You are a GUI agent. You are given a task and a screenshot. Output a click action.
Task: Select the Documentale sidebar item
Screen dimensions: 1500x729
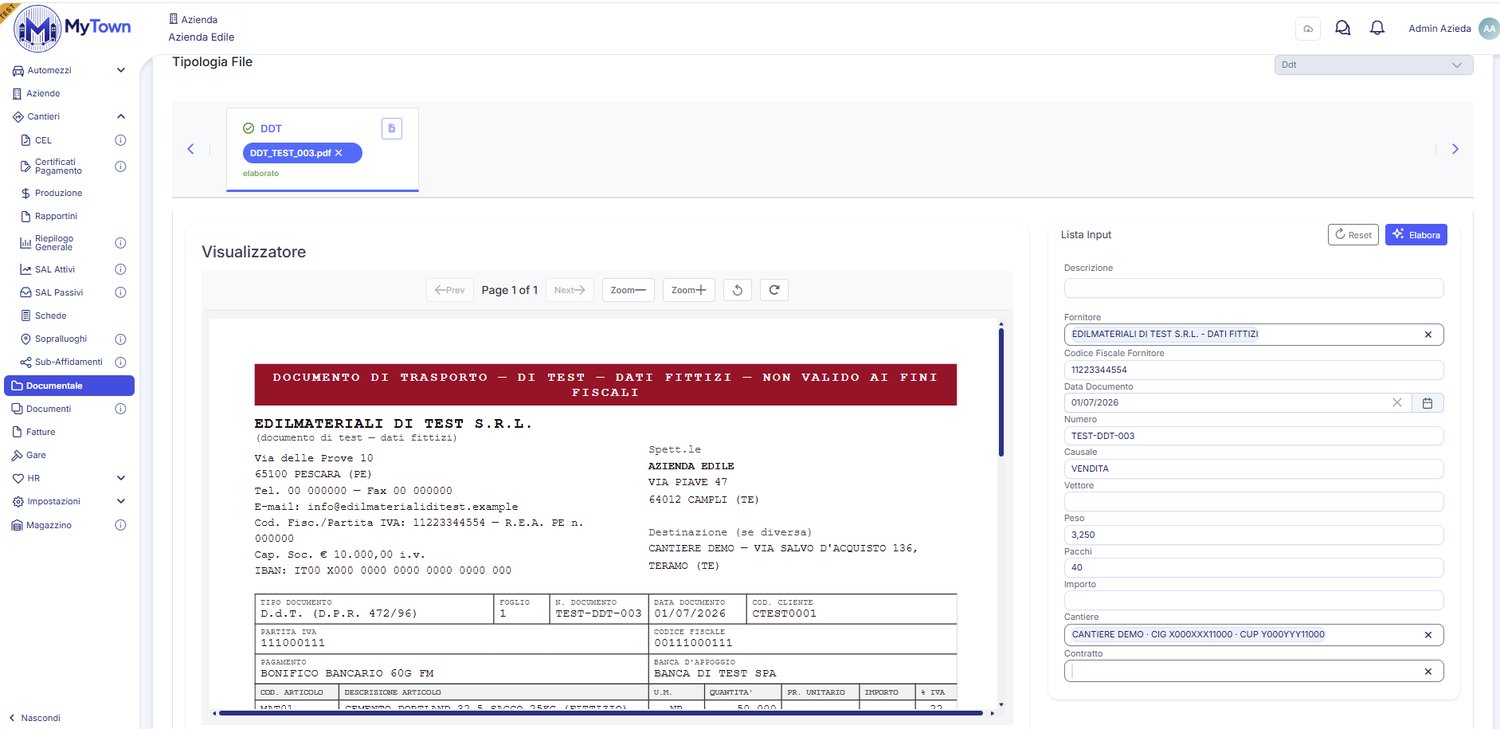coord(69,385)
